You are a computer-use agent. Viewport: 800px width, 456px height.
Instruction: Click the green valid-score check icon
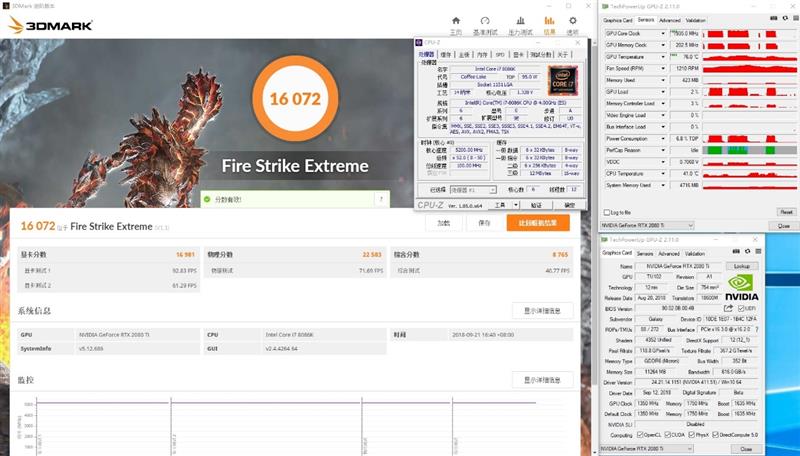pyautogui.click(x=207, y=199)
